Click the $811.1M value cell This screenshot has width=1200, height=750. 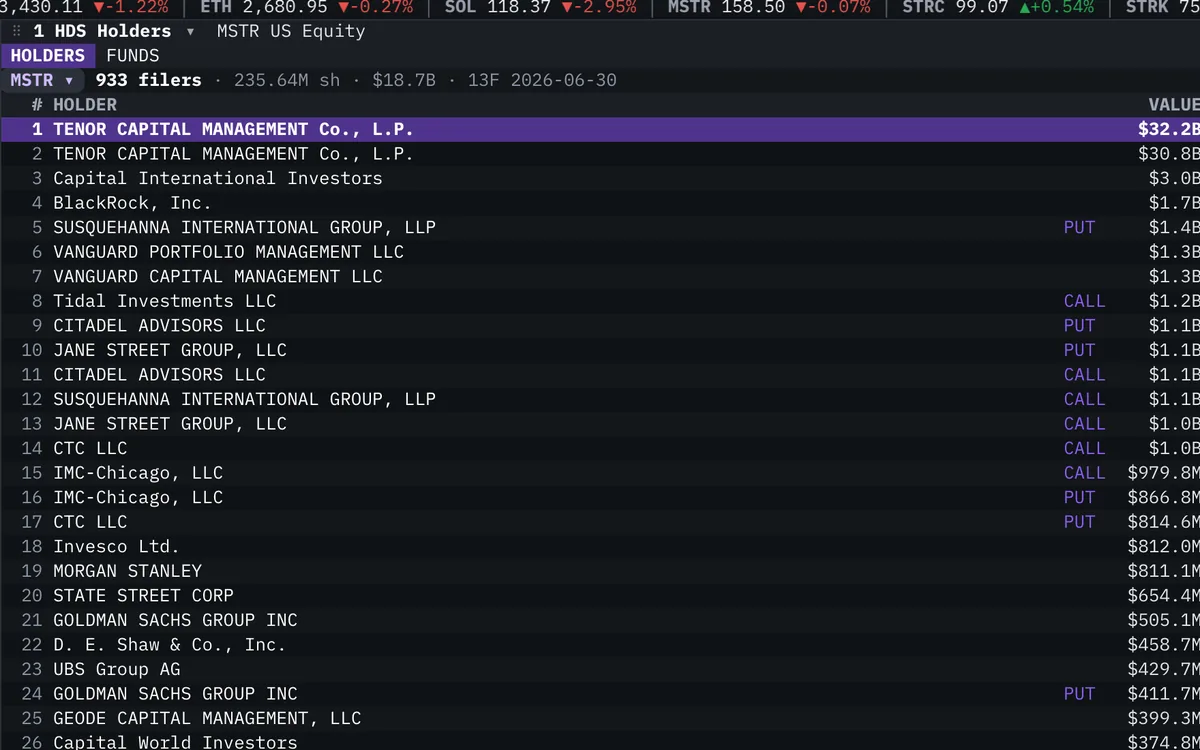coord(1163,570)
